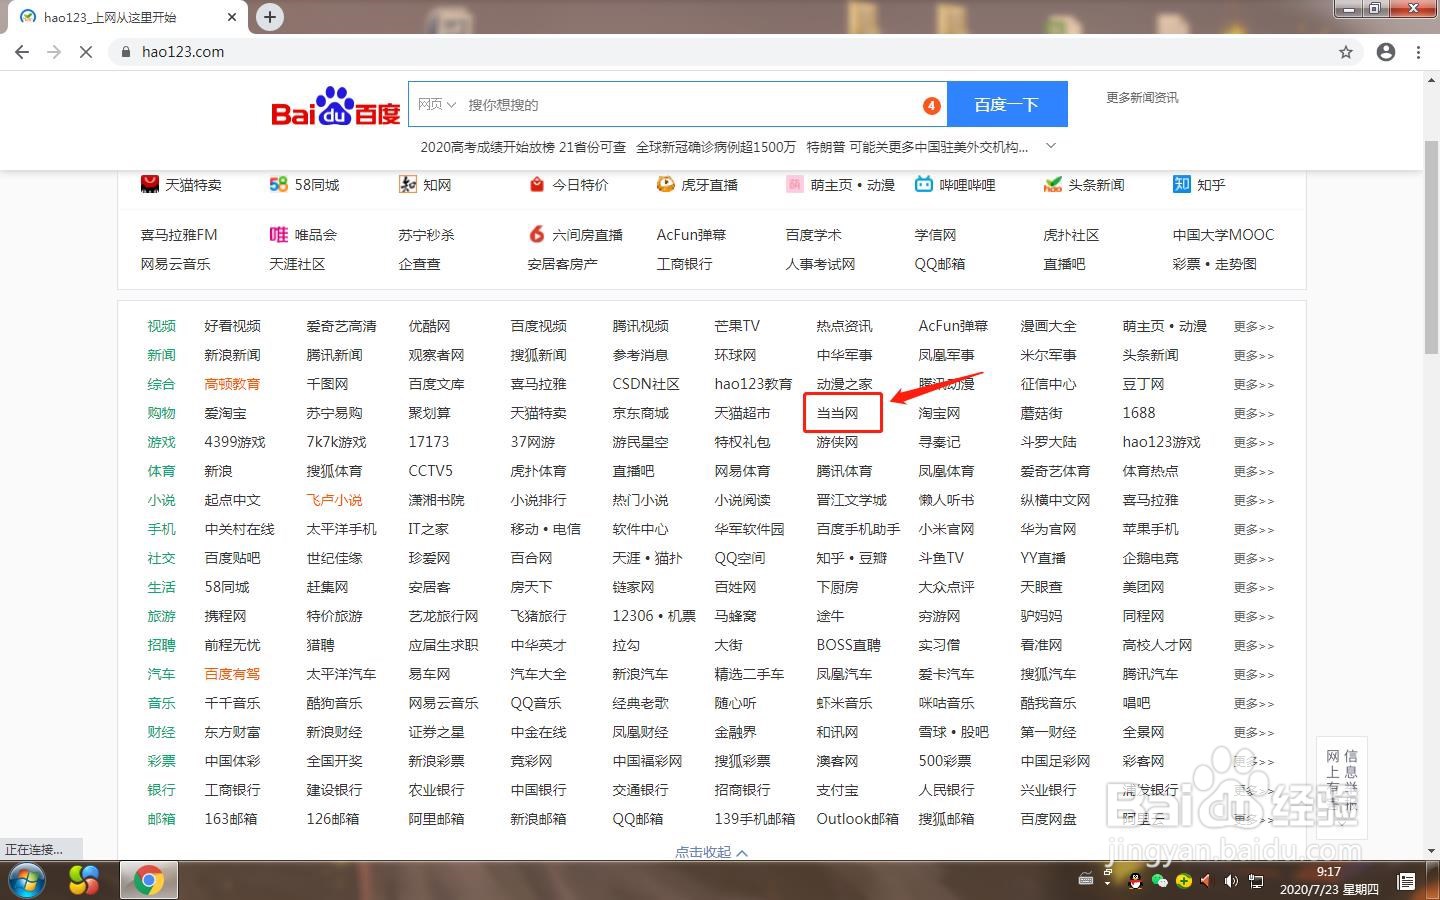Open the 4399游戏 link
The image size is (1440, 900).
coord(235,442)
